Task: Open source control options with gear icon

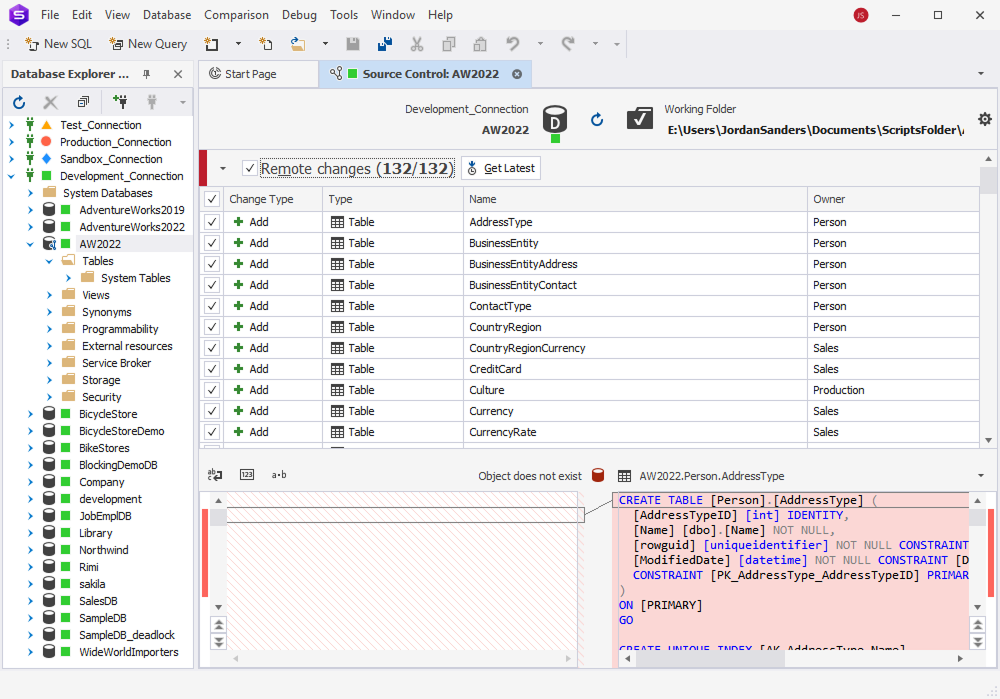Action: 985,119
